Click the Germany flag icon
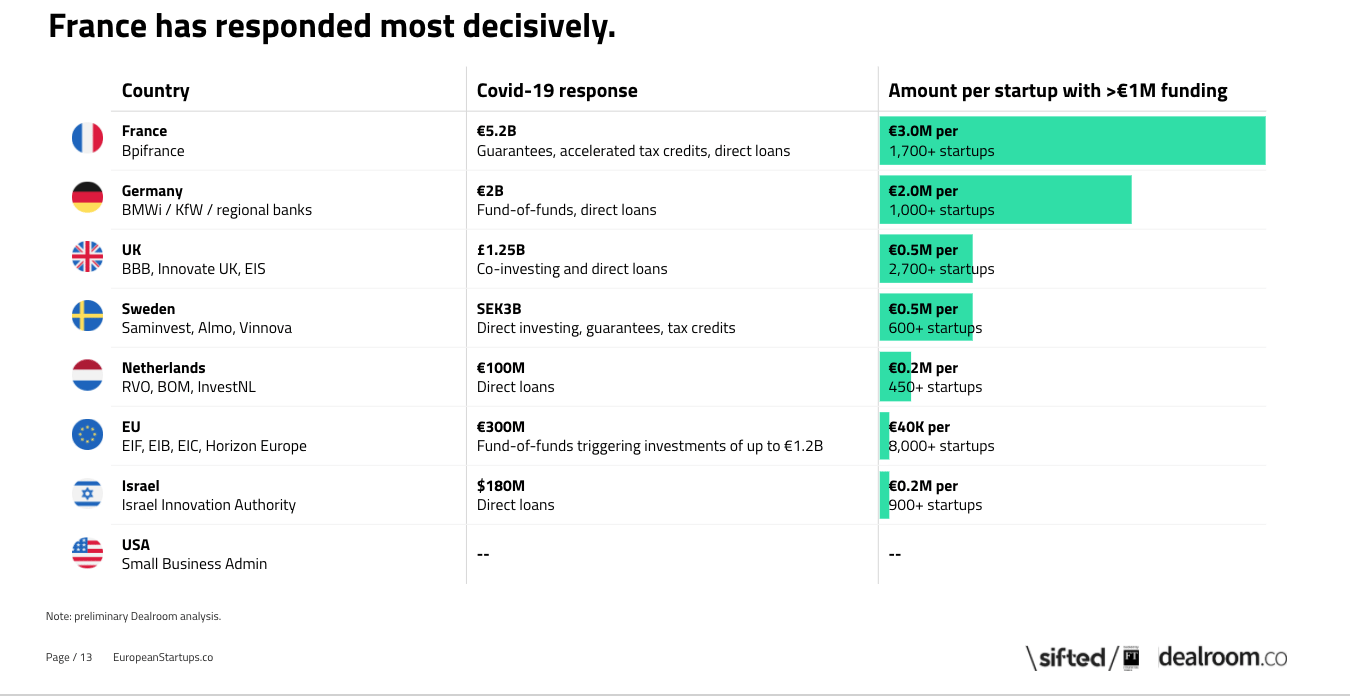This screenshot has height=696, width=1350. point(87,197)
